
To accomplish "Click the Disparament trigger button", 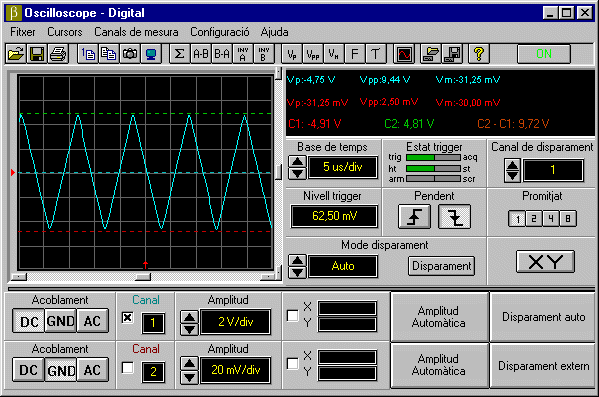I will tap(441, 266).
